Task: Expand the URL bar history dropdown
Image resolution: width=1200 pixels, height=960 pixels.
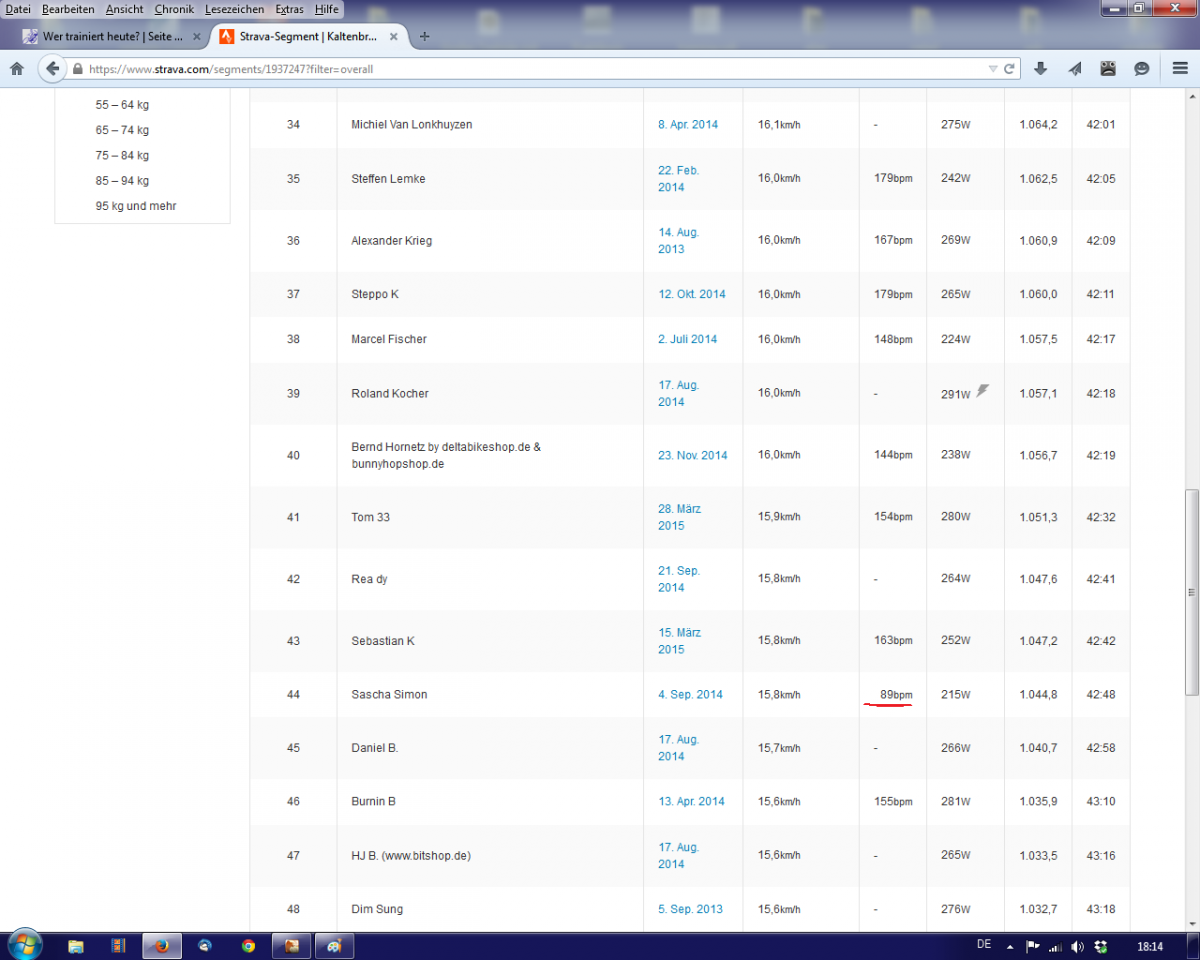Action: tap(992, 69)
